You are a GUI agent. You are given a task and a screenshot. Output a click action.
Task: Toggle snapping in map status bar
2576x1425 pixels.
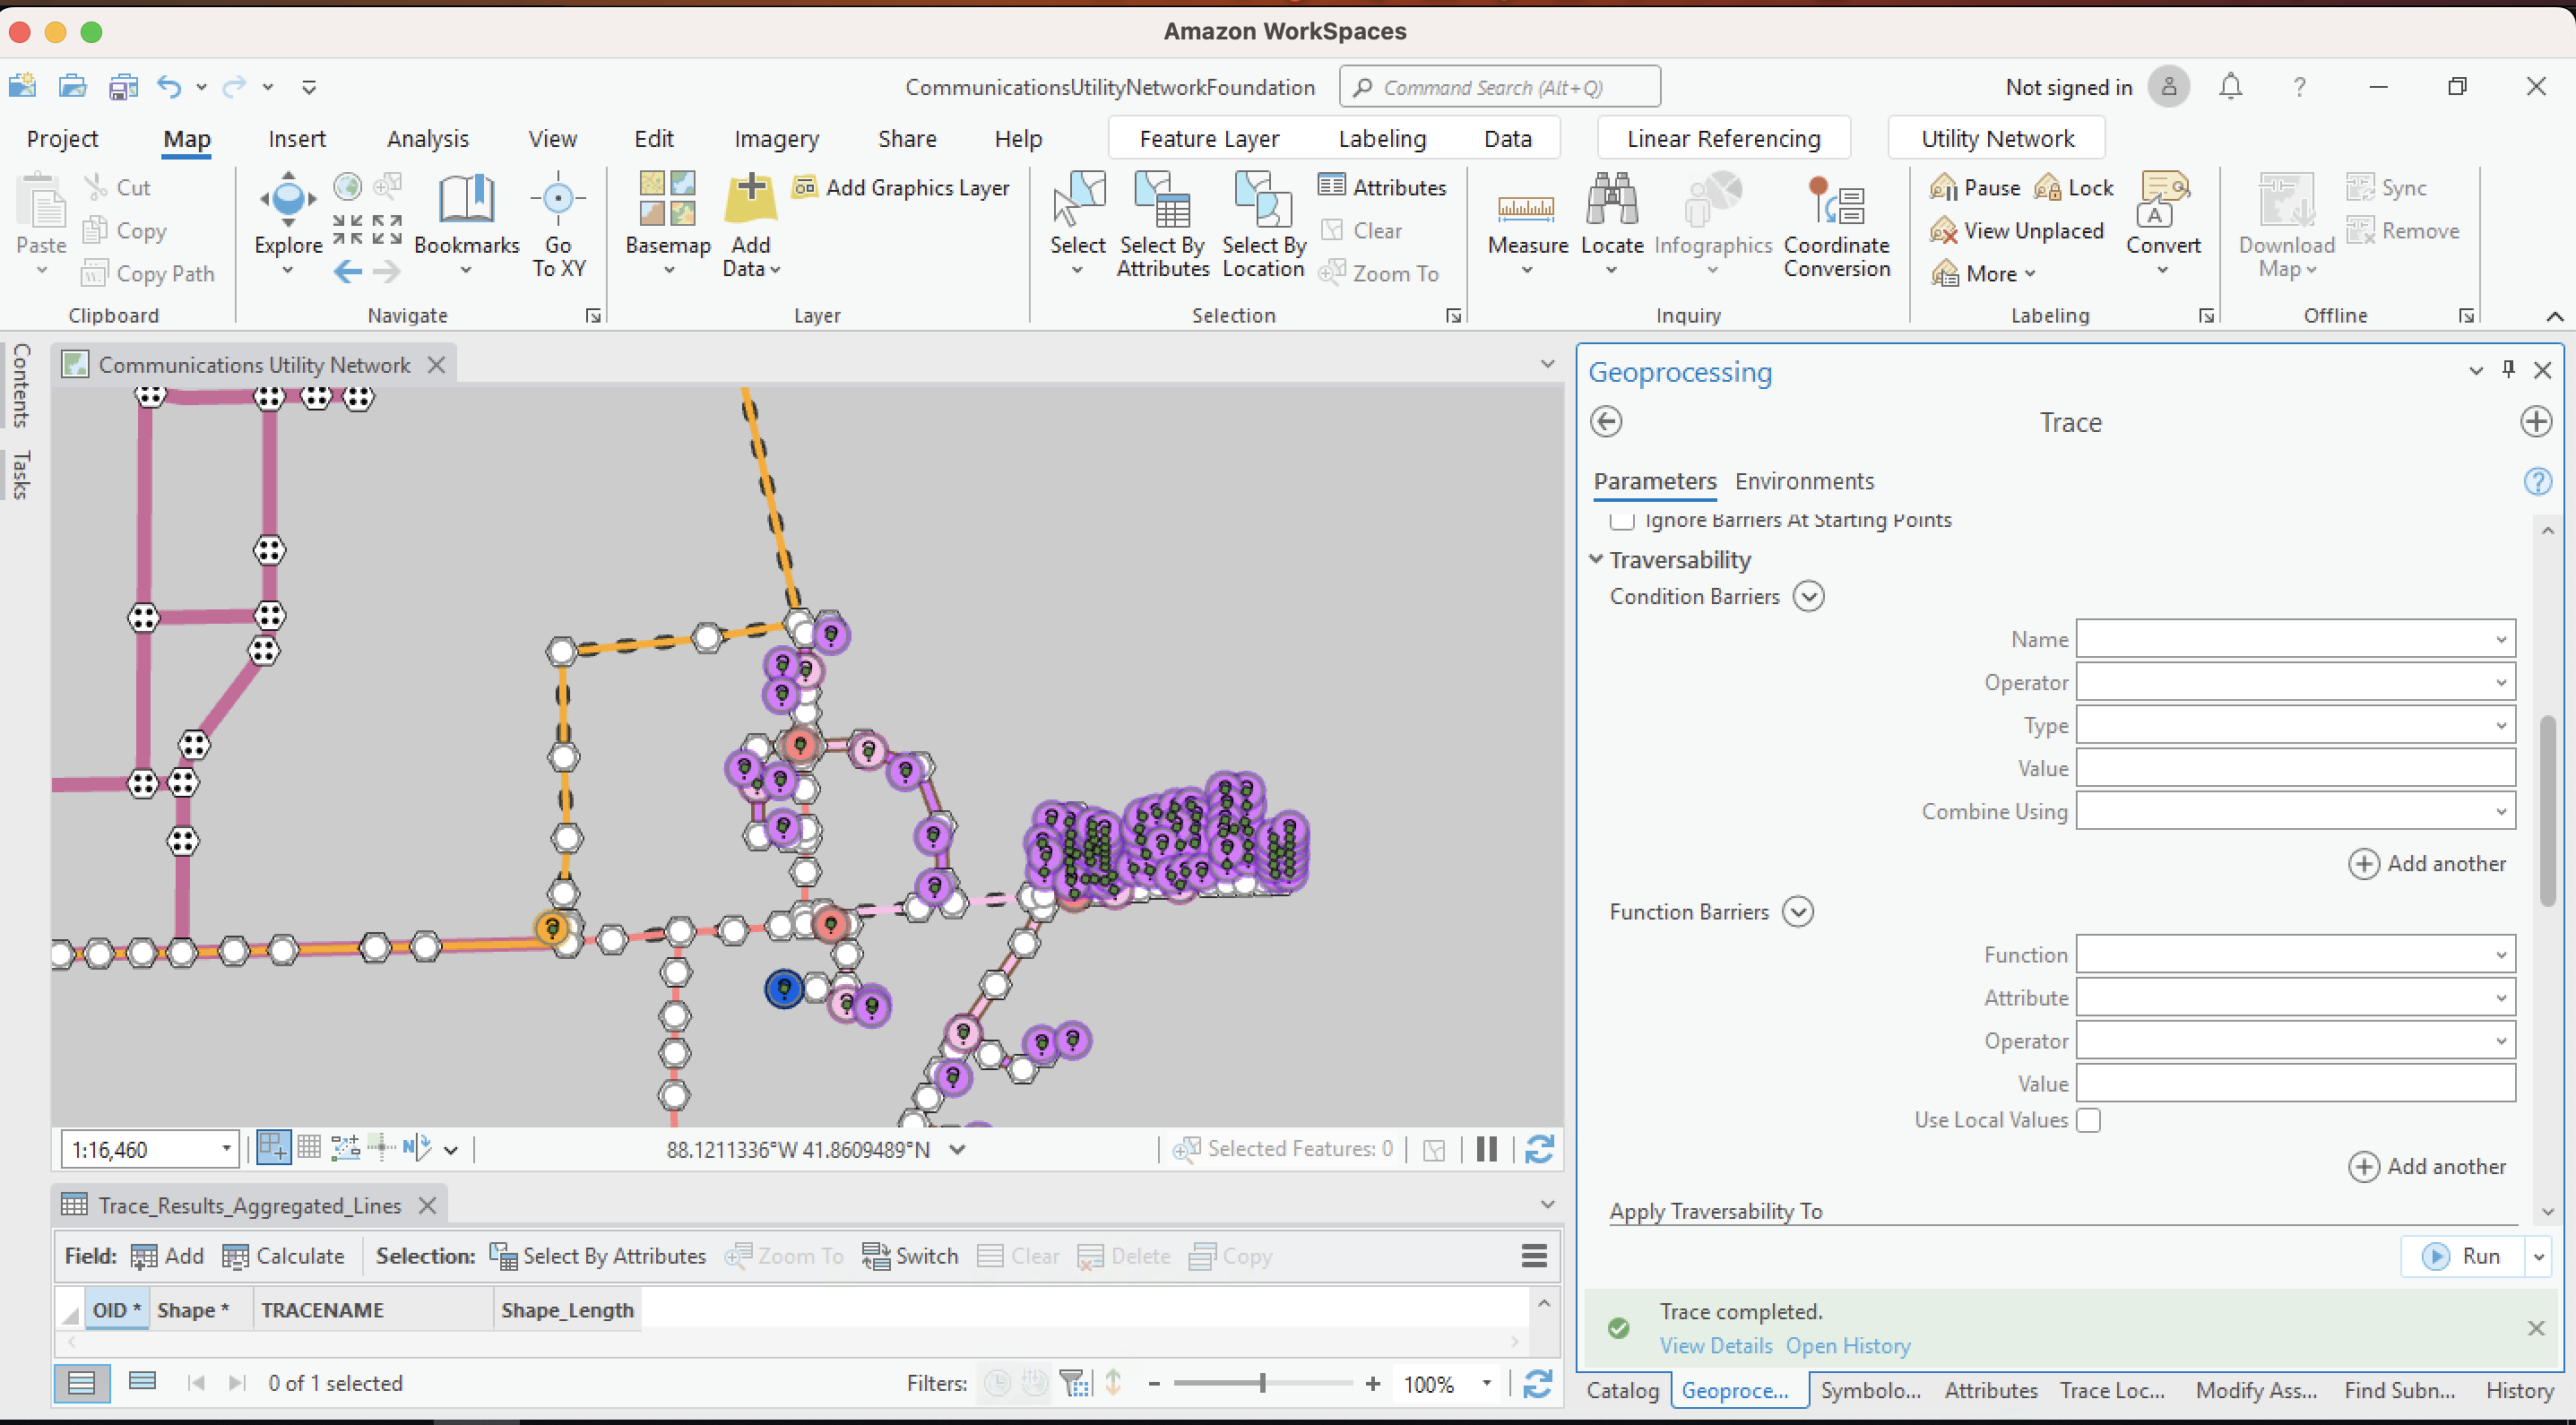(x=273, y=1148)
